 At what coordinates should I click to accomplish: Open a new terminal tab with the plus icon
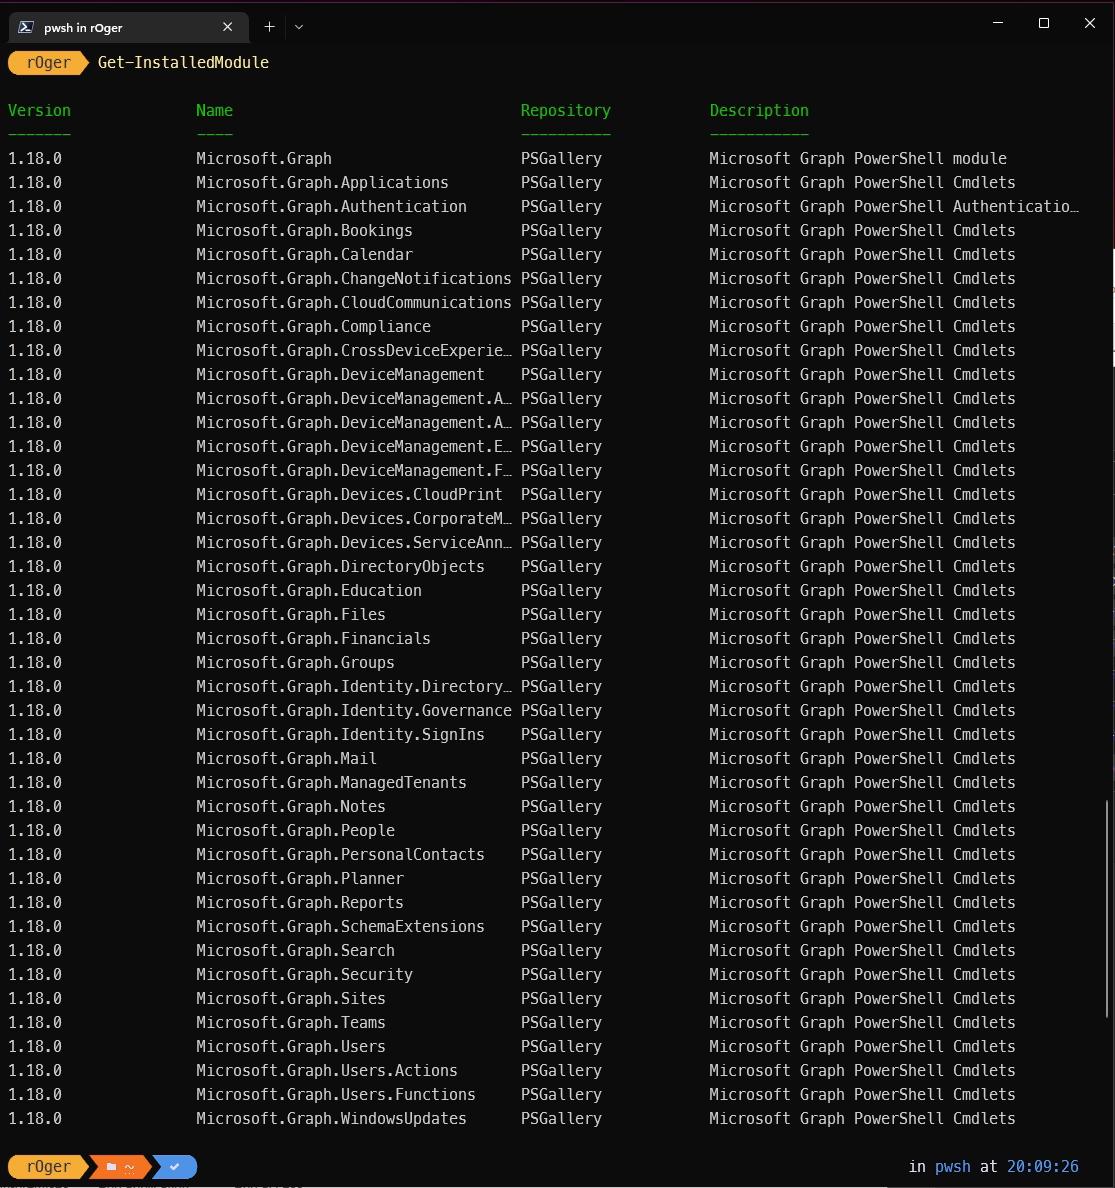(268, 27)
